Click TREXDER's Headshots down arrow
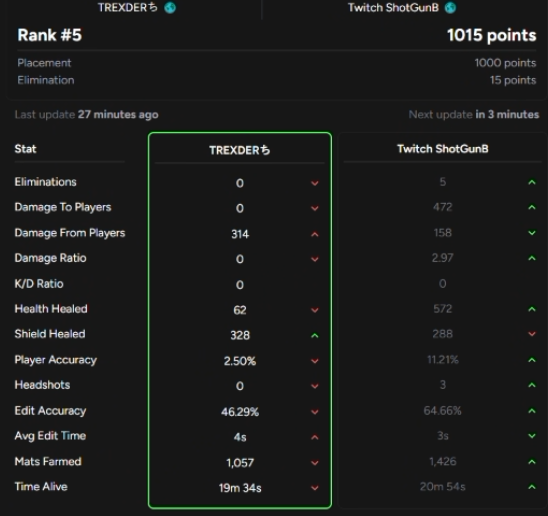Image resolution: width=548 pixels, height=516 pixels. tap(315, 386)
